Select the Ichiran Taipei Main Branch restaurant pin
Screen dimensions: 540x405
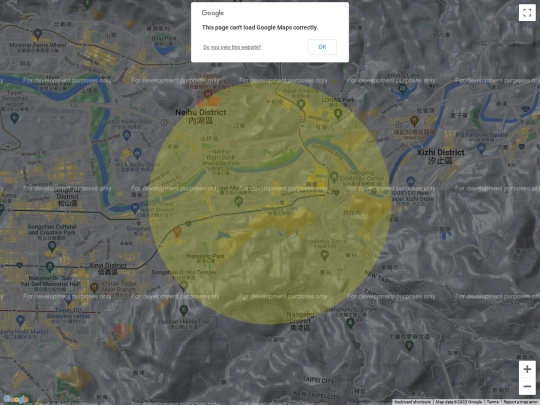(94, 287)
